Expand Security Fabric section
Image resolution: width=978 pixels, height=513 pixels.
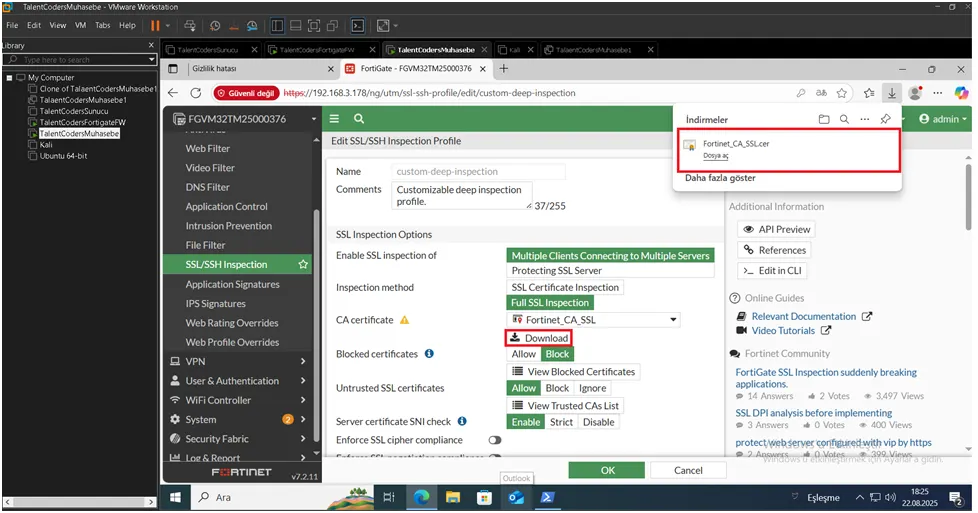coord(239,439)
